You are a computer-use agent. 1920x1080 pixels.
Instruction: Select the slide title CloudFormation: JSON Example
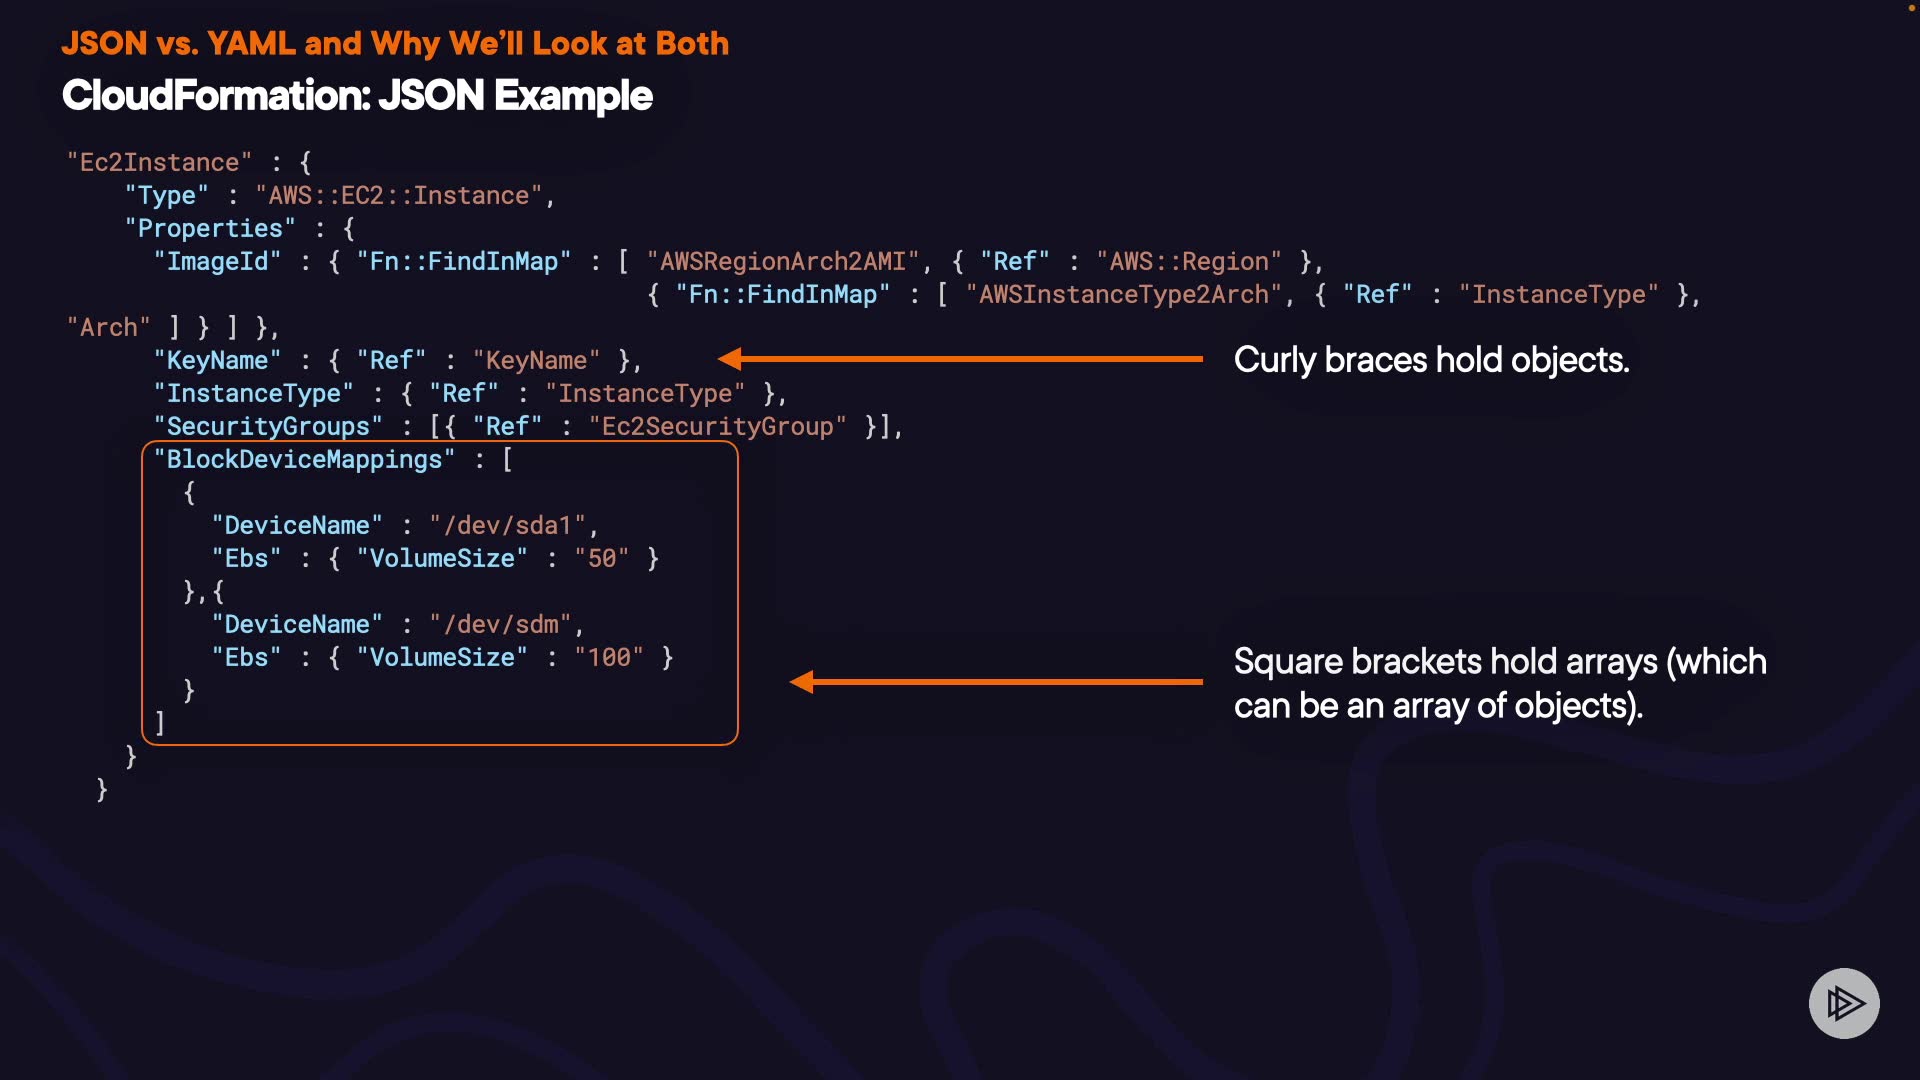(x=357, y=96)
